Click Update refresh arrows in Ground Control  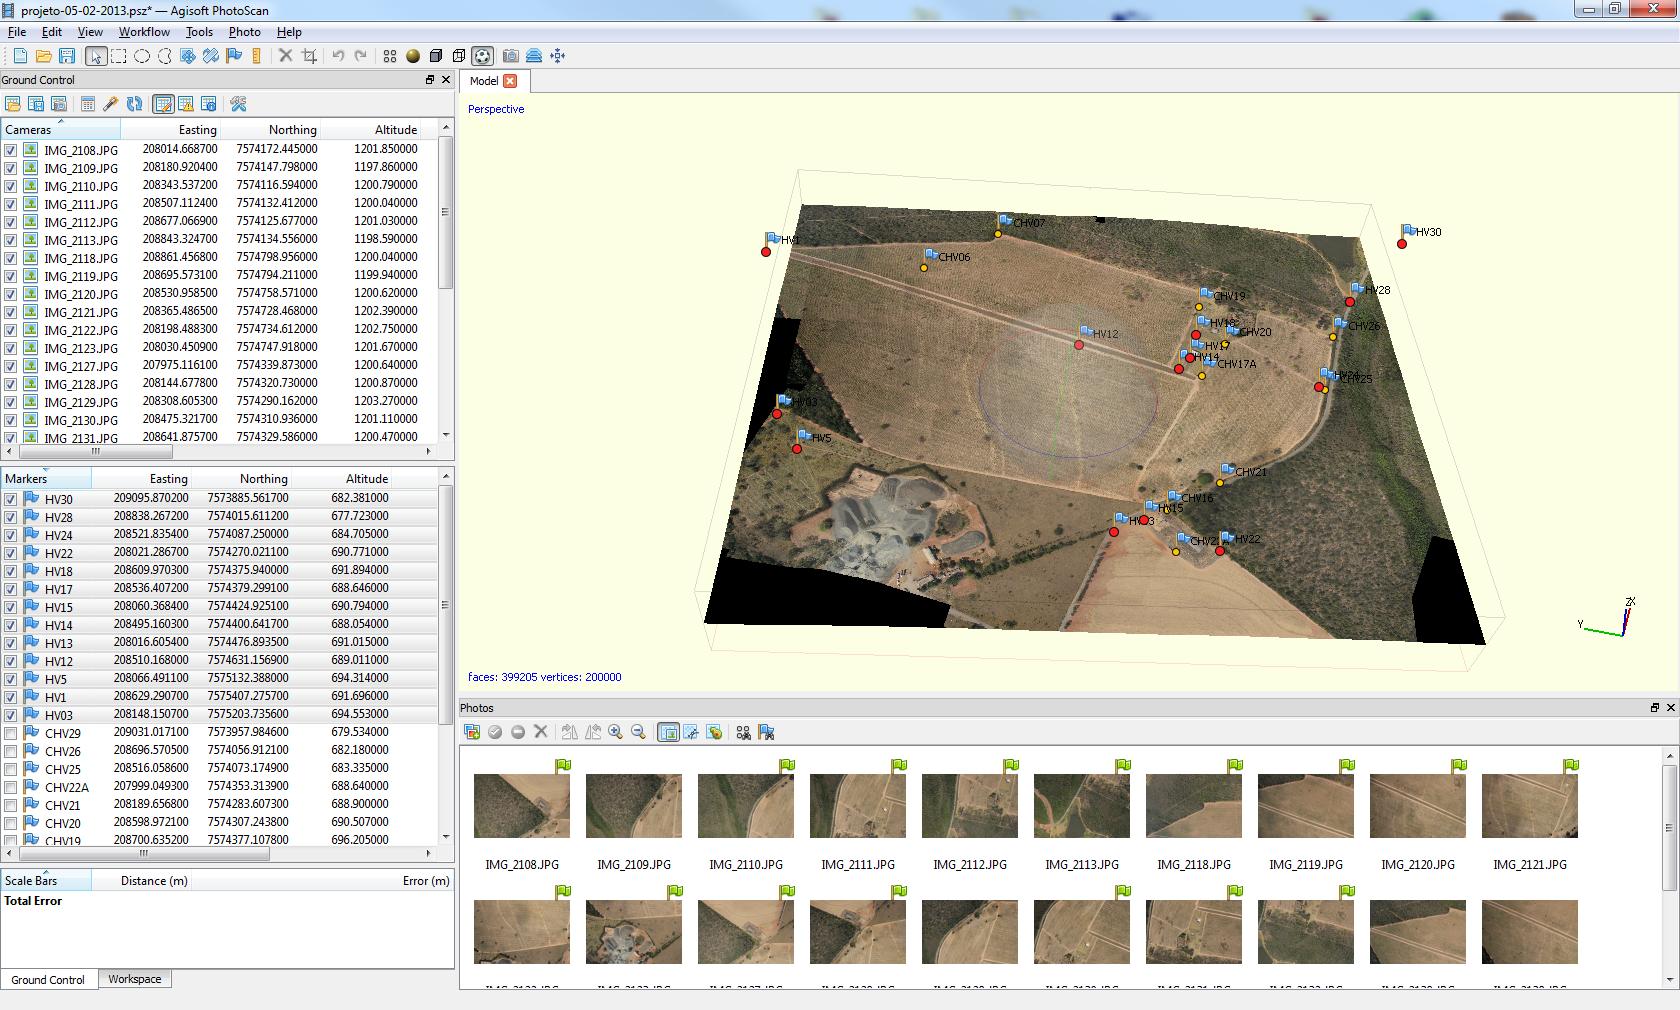click(x=134, y=104)
